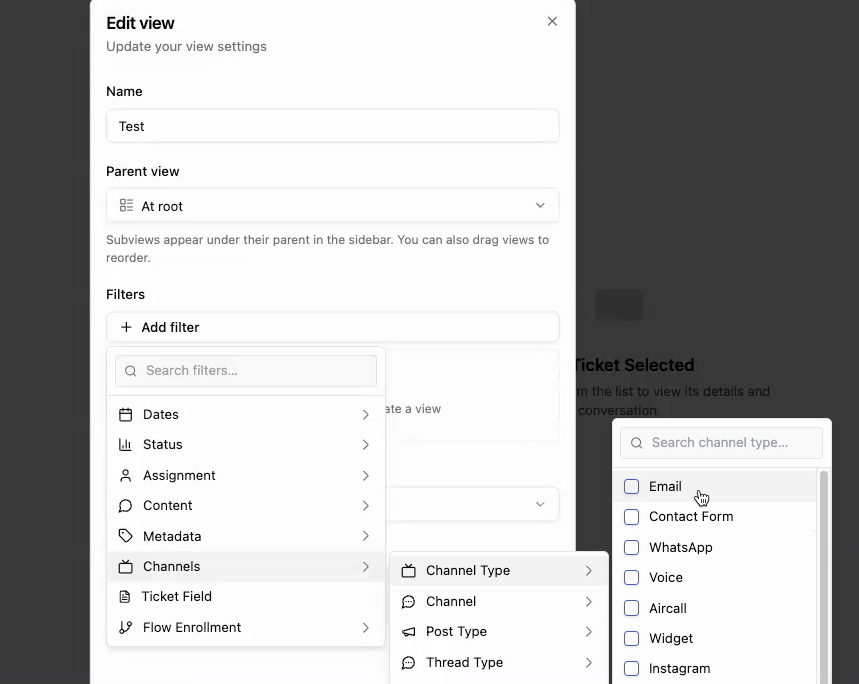
Task: Click the document icon beside Ticket Field
Action: (x=125, y=597)
